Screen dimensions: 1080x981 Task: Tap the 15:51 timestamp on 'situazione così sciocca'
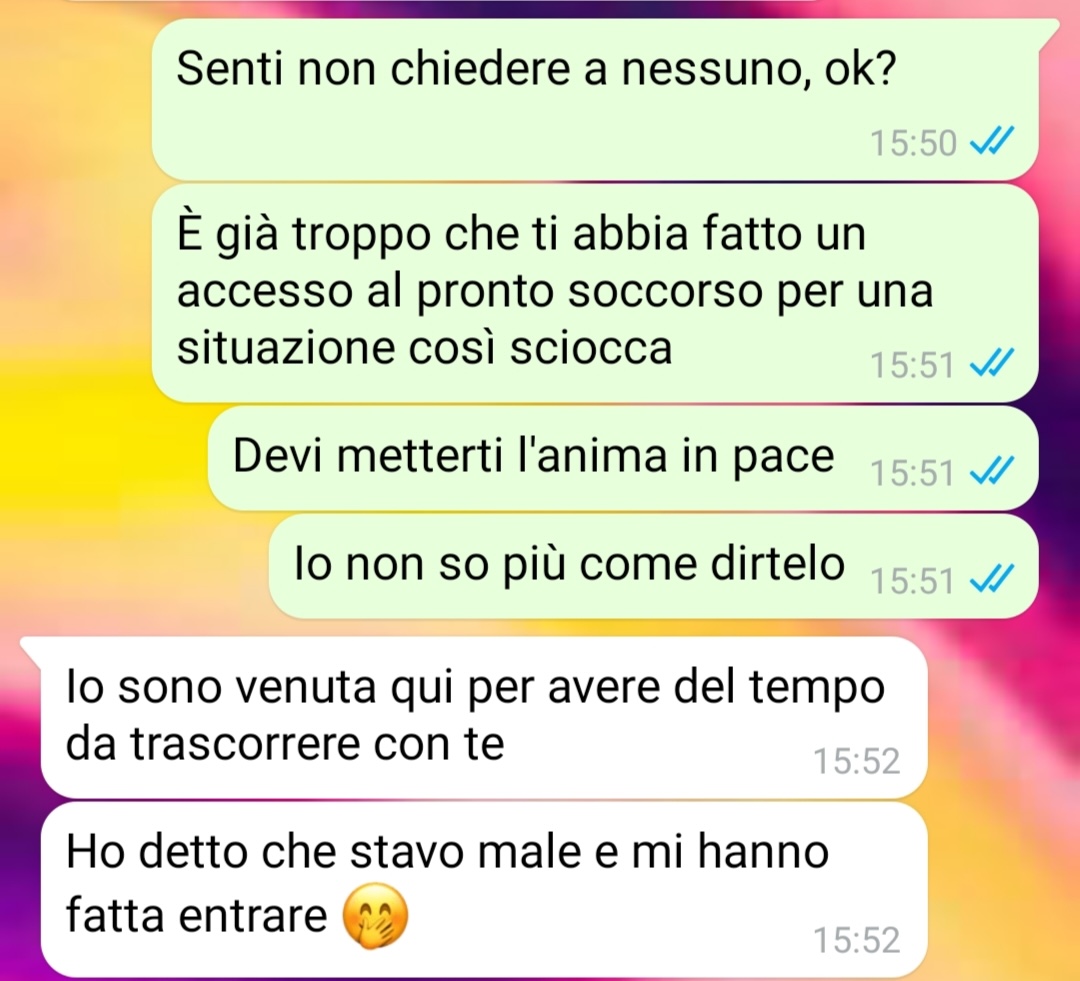pos(912,364)
